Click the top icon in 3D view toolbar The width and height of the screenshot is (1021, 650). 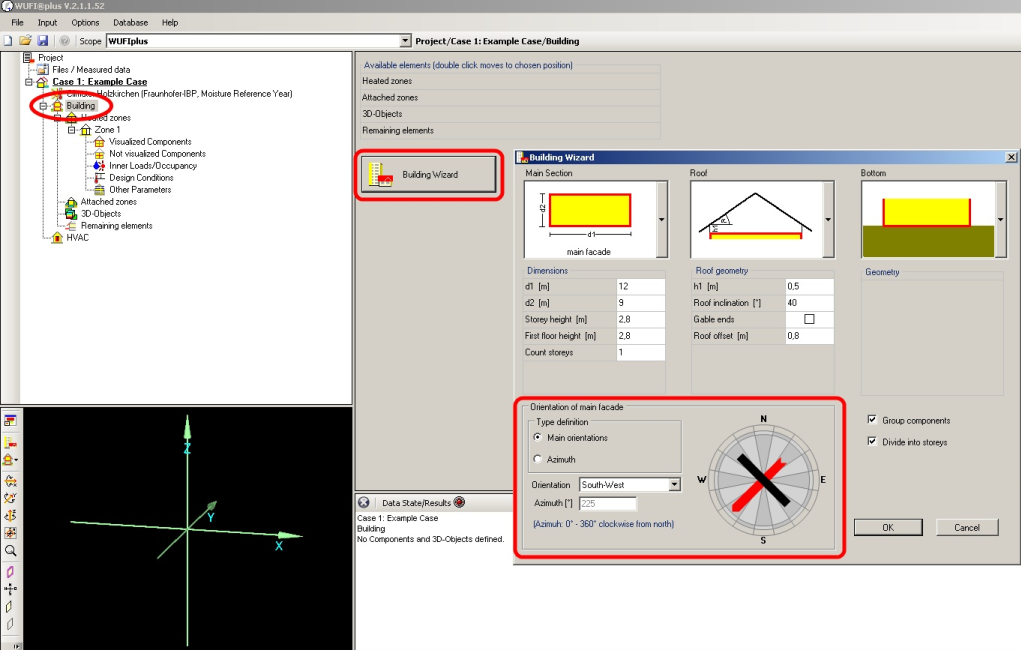pyautogui.click(x=10, y=421)
